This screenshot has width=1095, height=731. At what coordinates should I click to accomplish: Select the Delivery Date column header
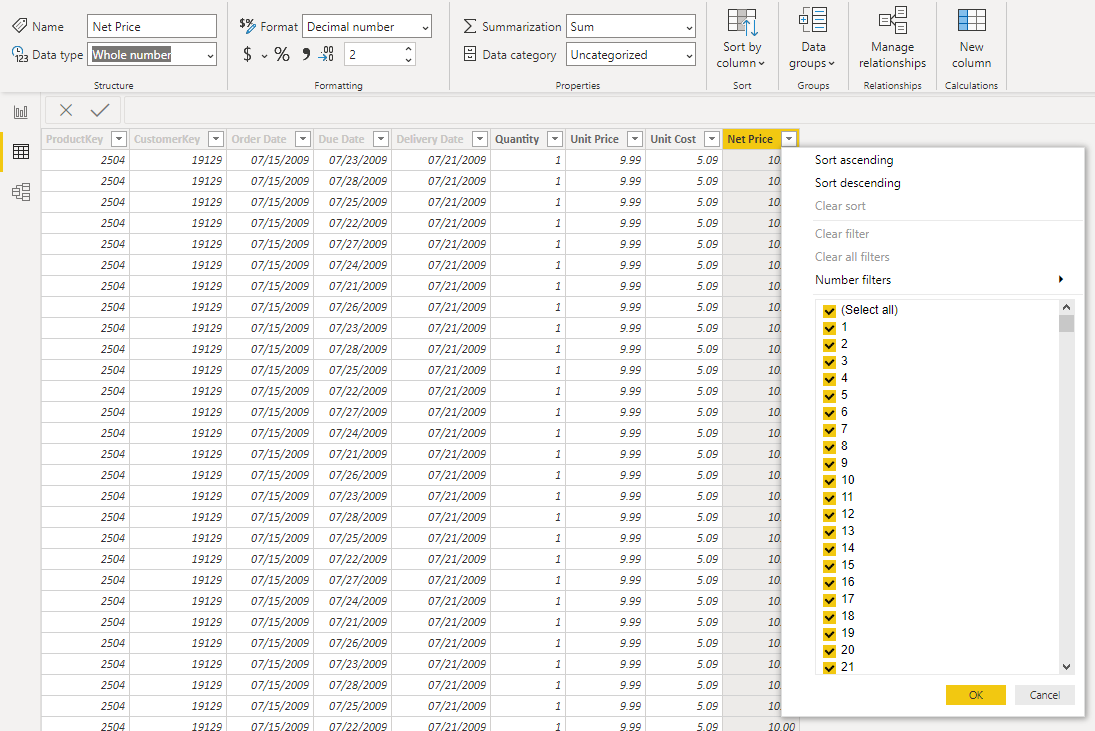pos(429,139)
